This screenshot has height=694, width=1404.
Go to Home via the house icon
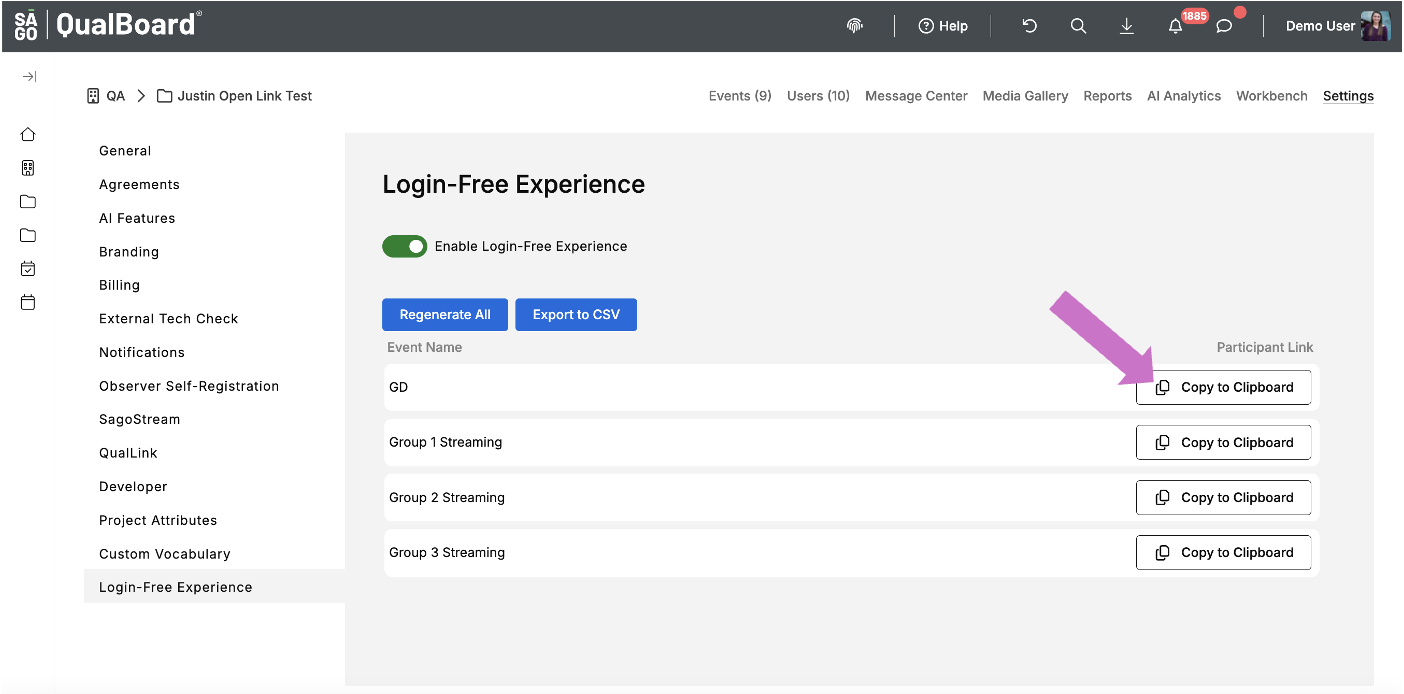coord(28,134)
